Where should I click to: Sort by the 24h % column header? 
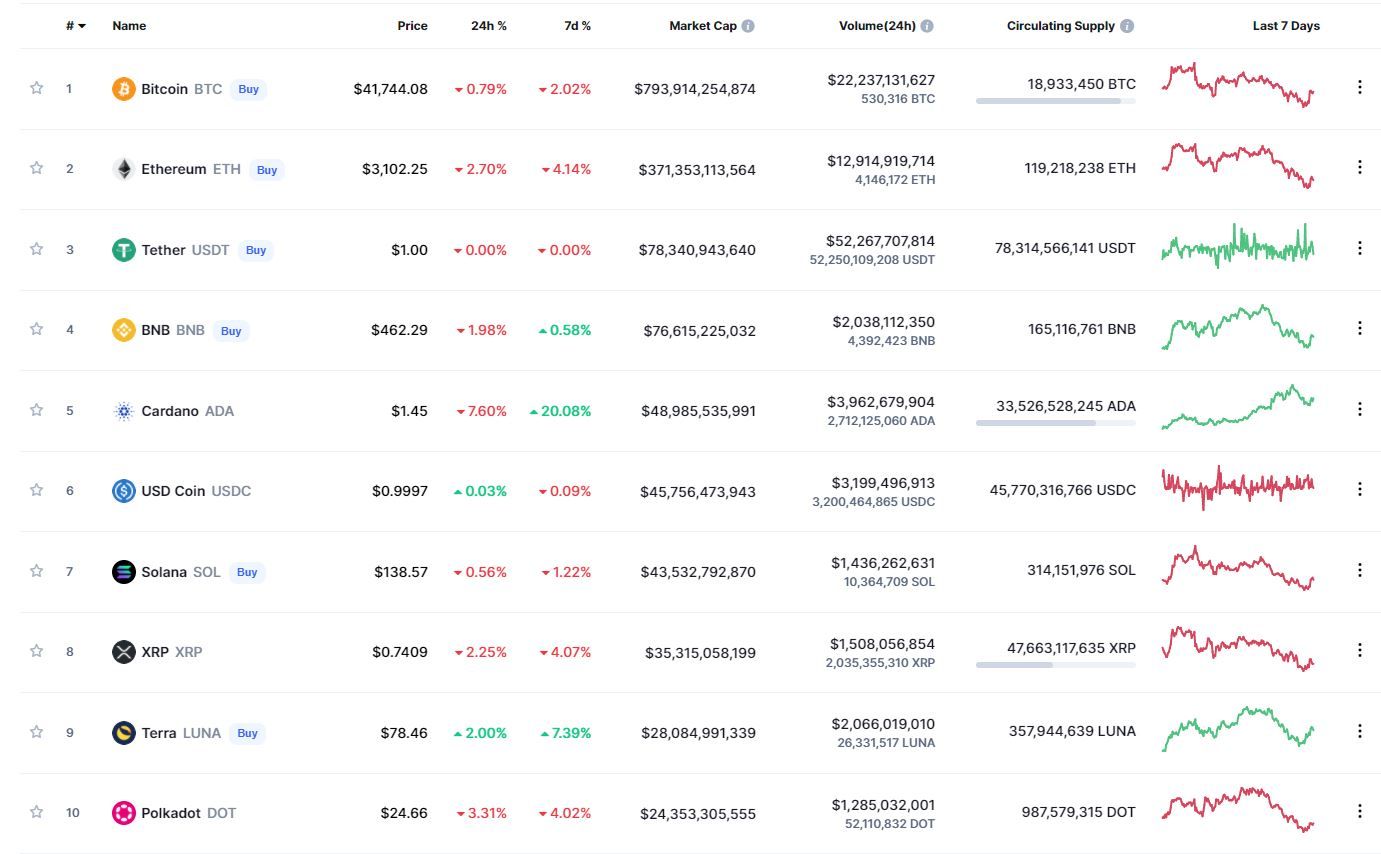(489, 26)
